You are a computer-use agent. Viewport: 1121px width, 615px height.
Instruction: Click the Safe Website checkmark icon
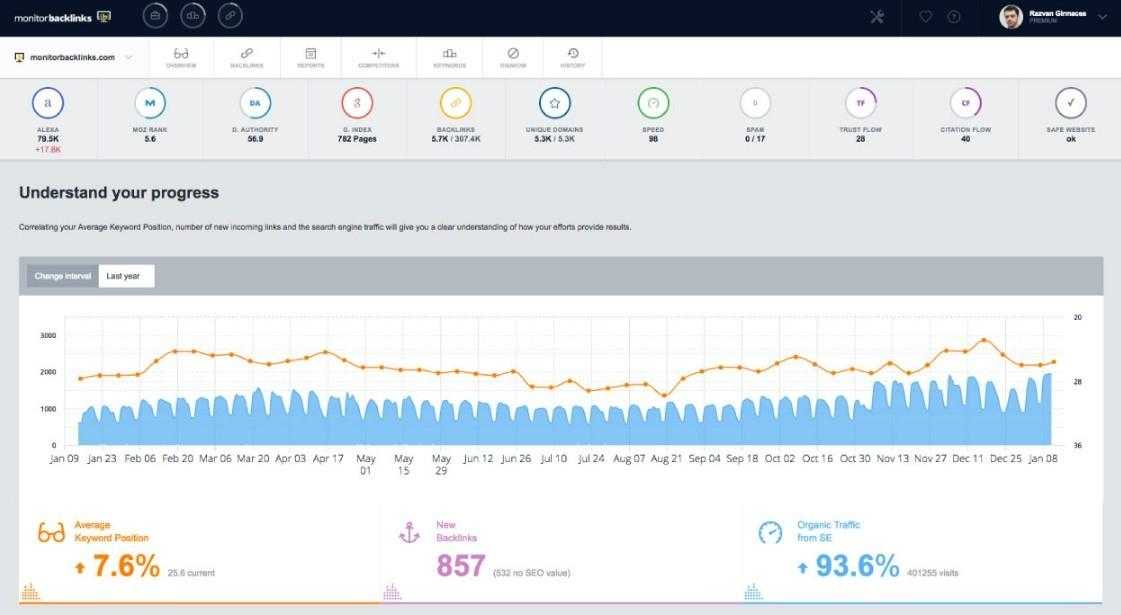(1071, 103)
